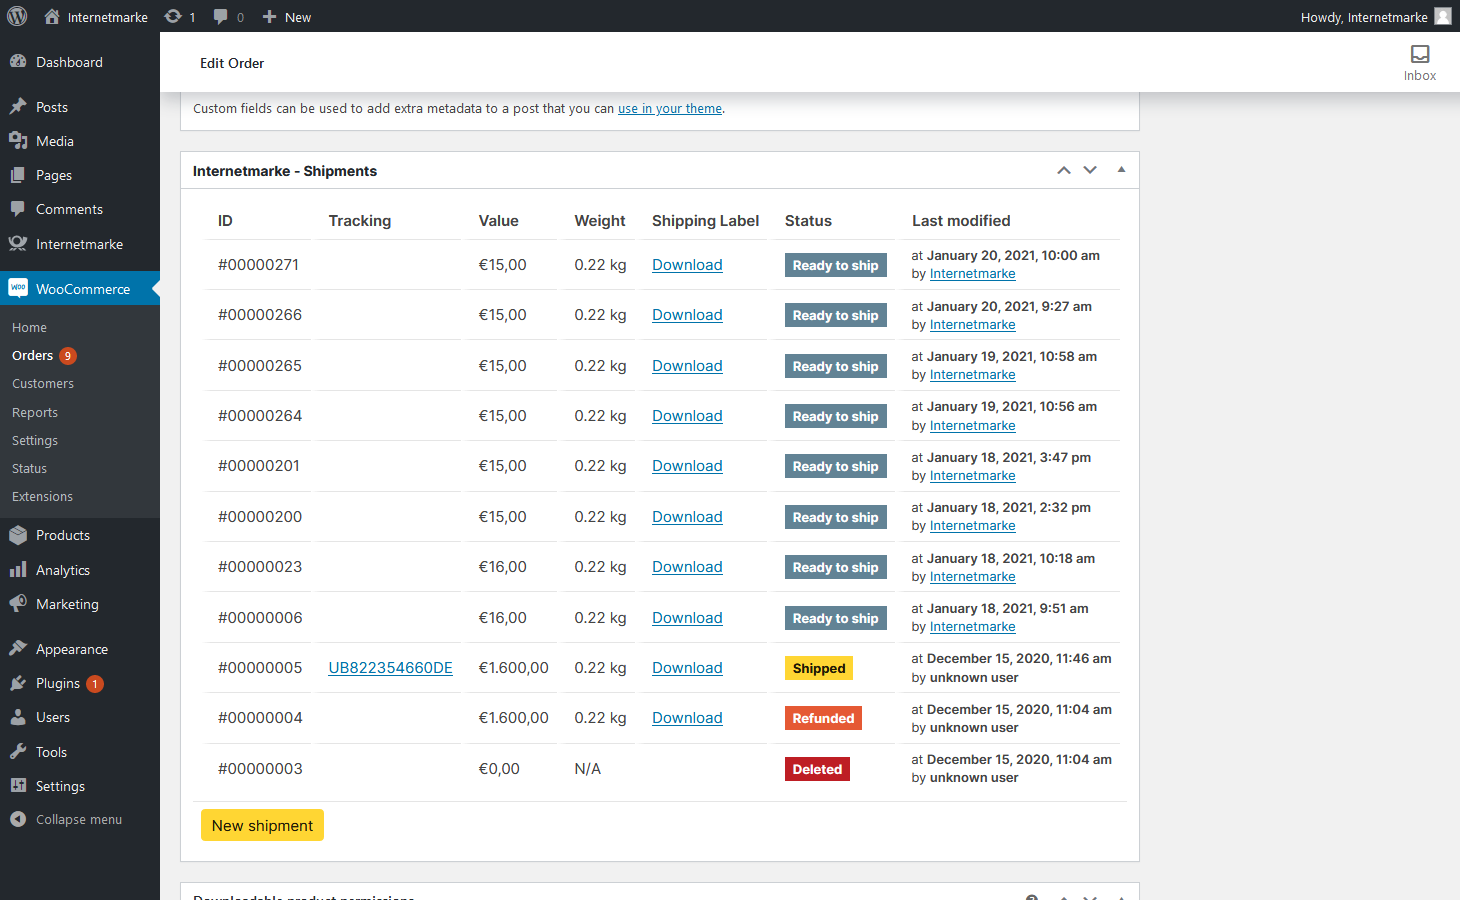The image size is (1460, 900).
Task: Click the Shipped status badge
Action: pyautogui.click(x=819, y=668)
